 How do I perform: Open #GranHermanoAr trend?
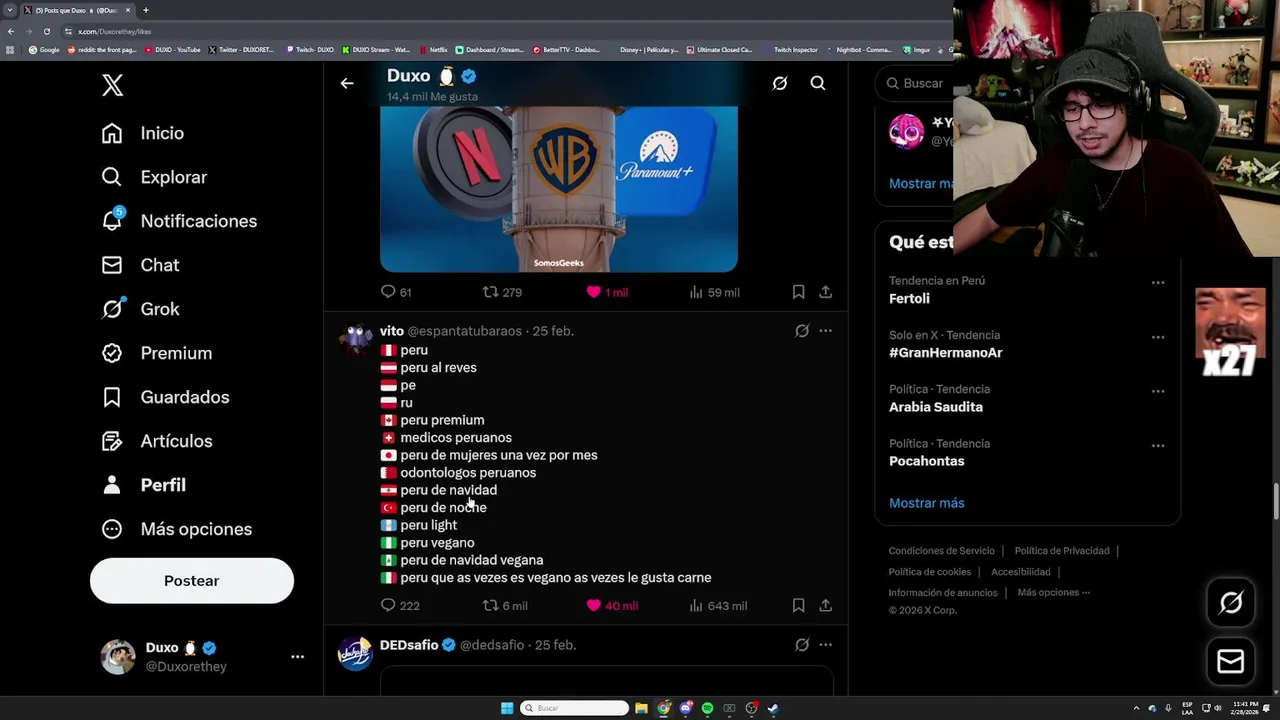(x=945, y=353)
